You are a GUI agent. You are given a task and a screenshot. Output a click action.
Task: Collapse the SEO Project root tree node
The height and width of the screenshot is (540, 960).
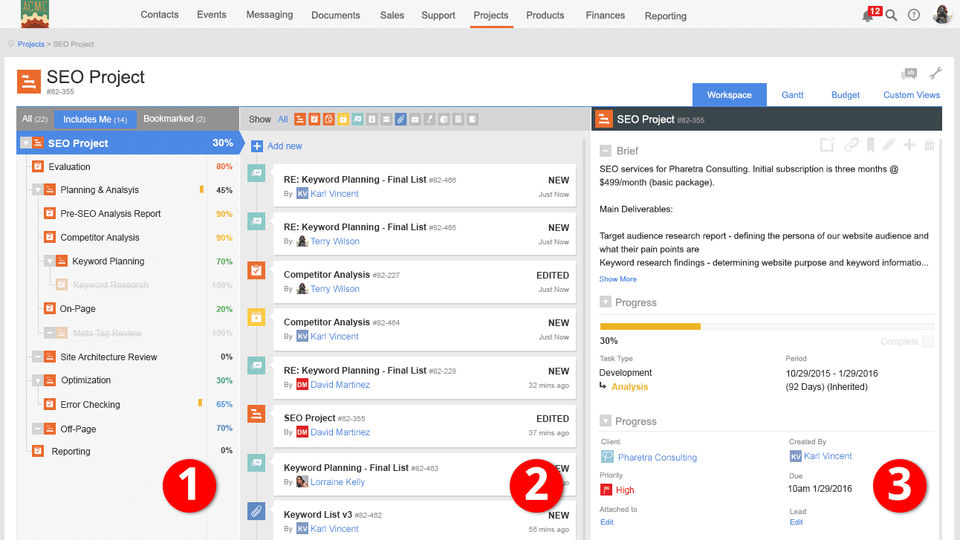(x=25, y=143)
